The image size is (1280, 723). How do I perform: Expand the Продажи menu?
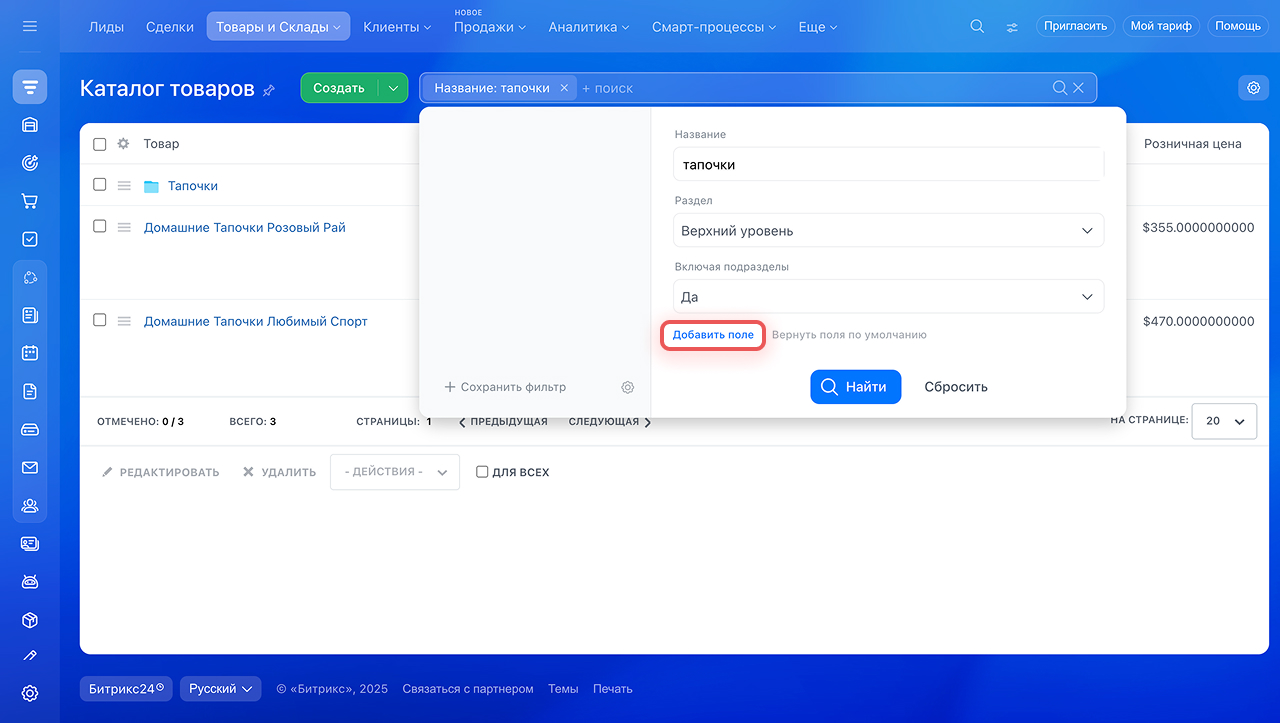(490, 27)
